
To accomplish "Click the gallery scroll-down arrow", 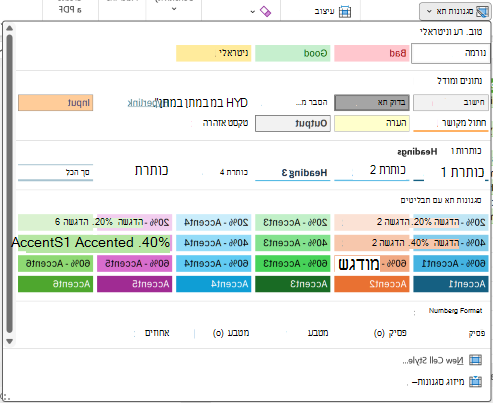I will pyautogui.click(x=9, y=341).
